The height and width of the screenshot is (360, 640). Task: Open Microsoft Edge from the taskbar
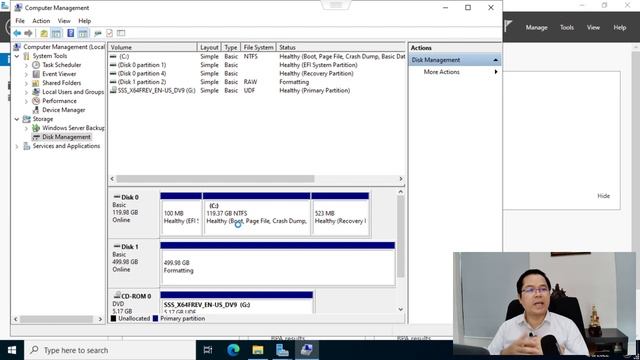(233, 350)
